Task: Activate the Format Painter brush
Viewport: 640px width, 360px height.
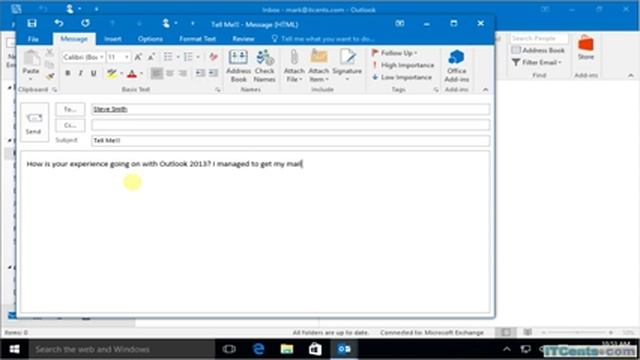Action: [x=50, y=76]
